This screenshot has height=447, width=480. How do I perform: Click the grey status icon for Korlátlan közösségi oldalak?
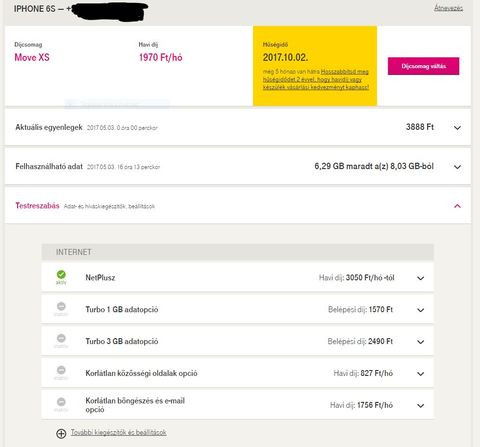click(x=61, y=370)
